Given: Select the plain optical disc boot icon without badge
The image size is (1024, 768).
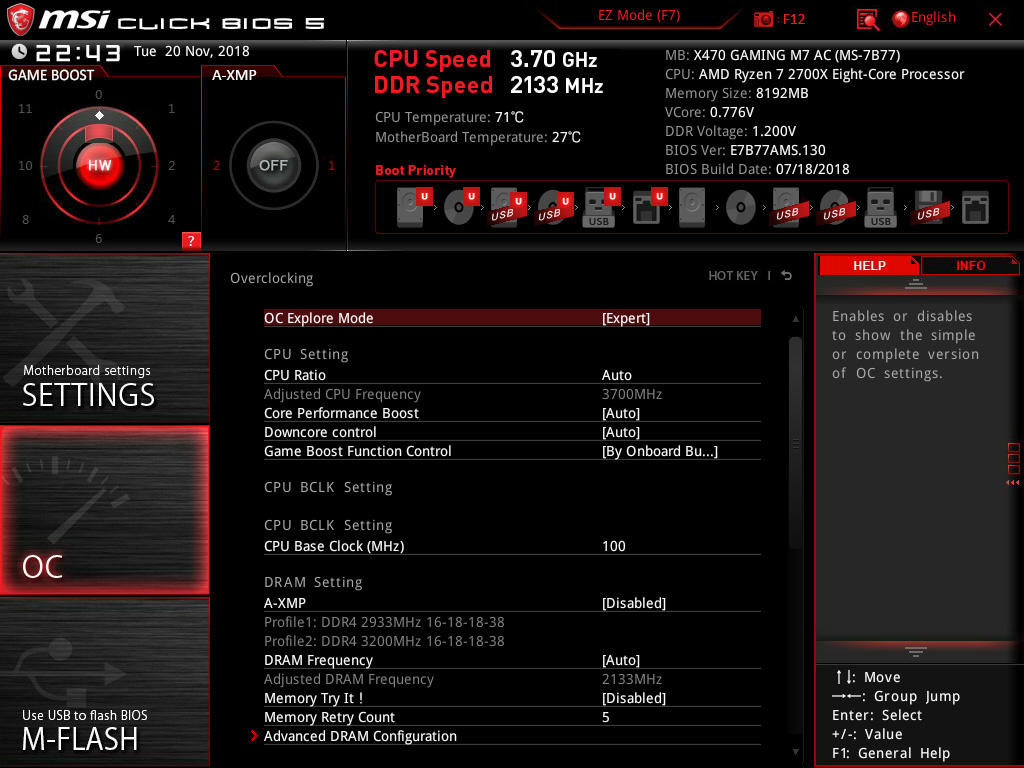Looking at the screenshot, I should coord(741,208).
